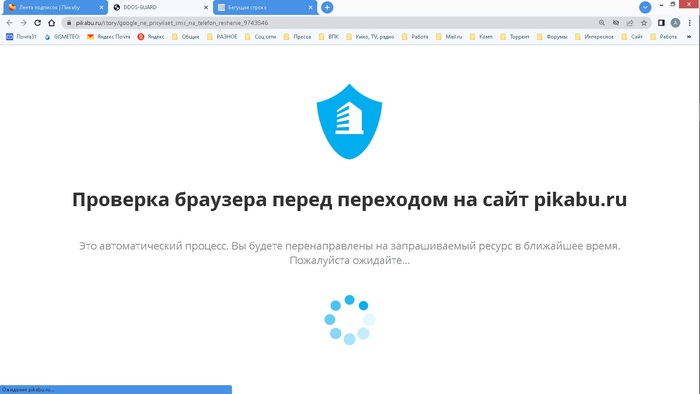Expand the "Общие" bookmark folder
Screen dimensions: 700x394
[186, 37]
